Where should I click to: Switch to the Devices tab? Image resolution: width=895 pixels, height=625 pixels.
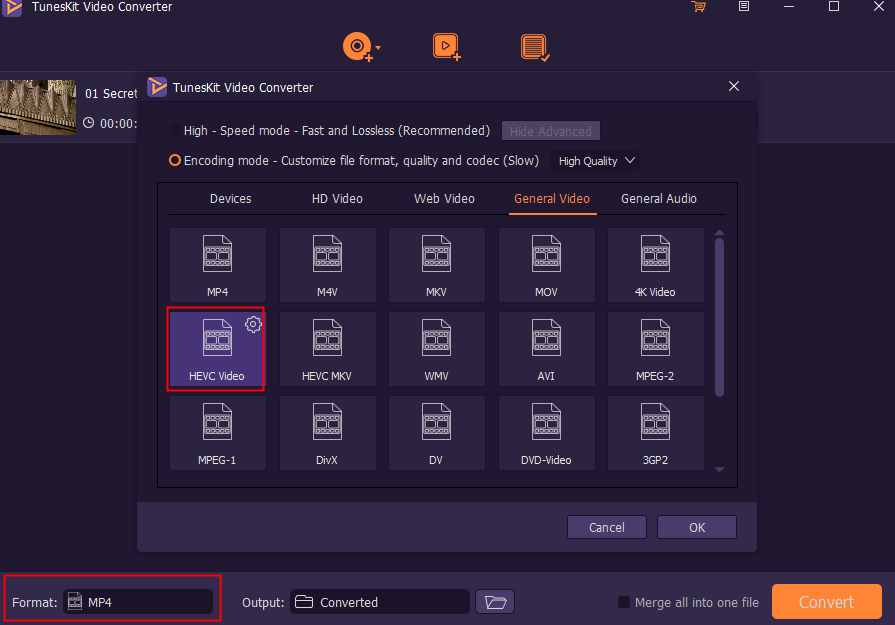pos(231,199)
